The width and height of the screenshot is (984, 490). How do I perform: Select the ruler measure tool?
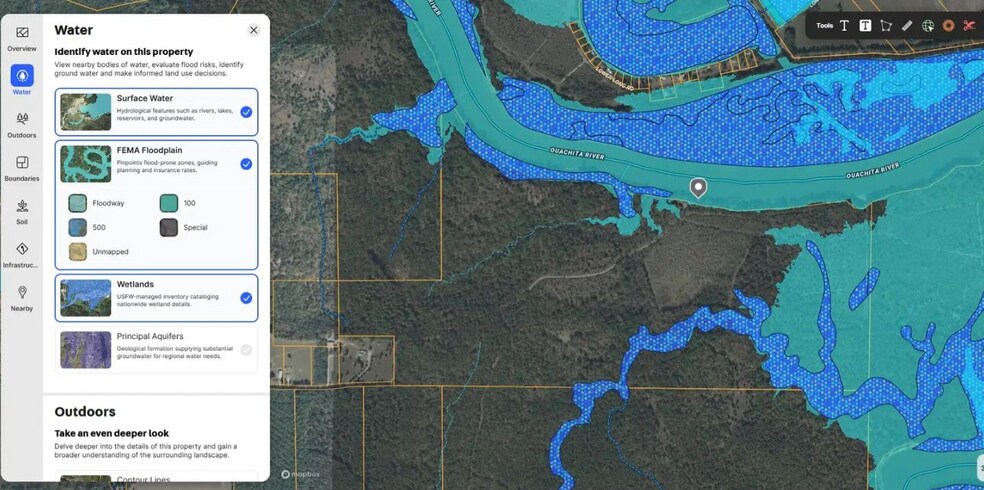coord(907,26)
